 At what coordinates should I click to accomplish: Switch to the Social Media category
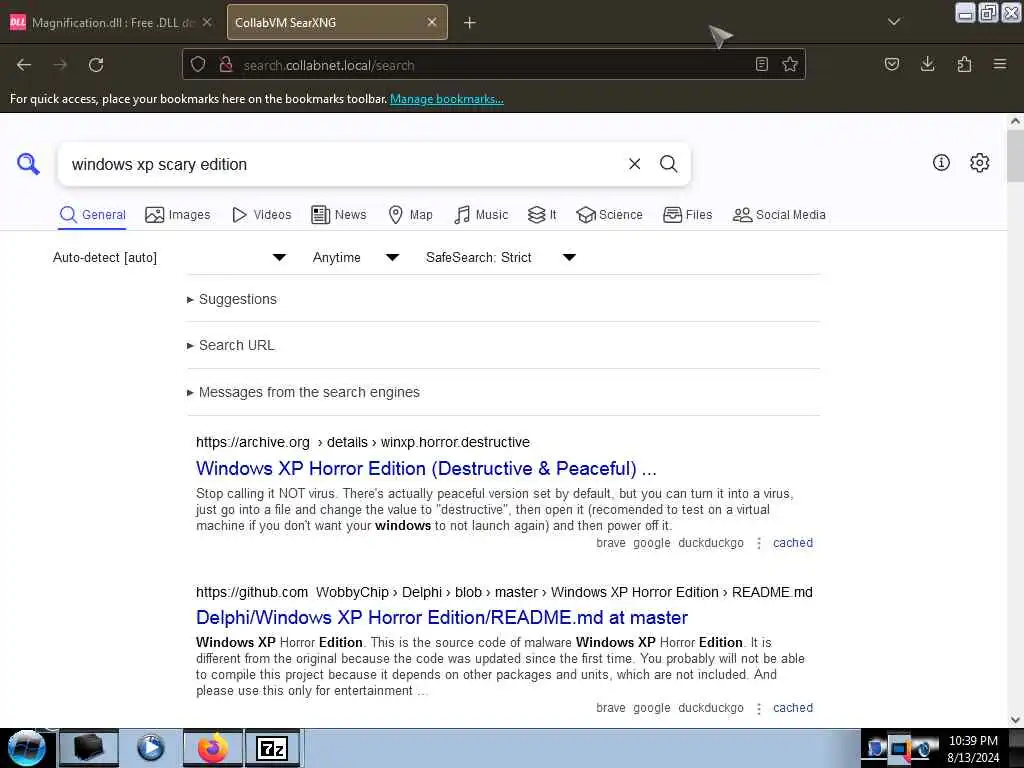[x=779, y=215]
